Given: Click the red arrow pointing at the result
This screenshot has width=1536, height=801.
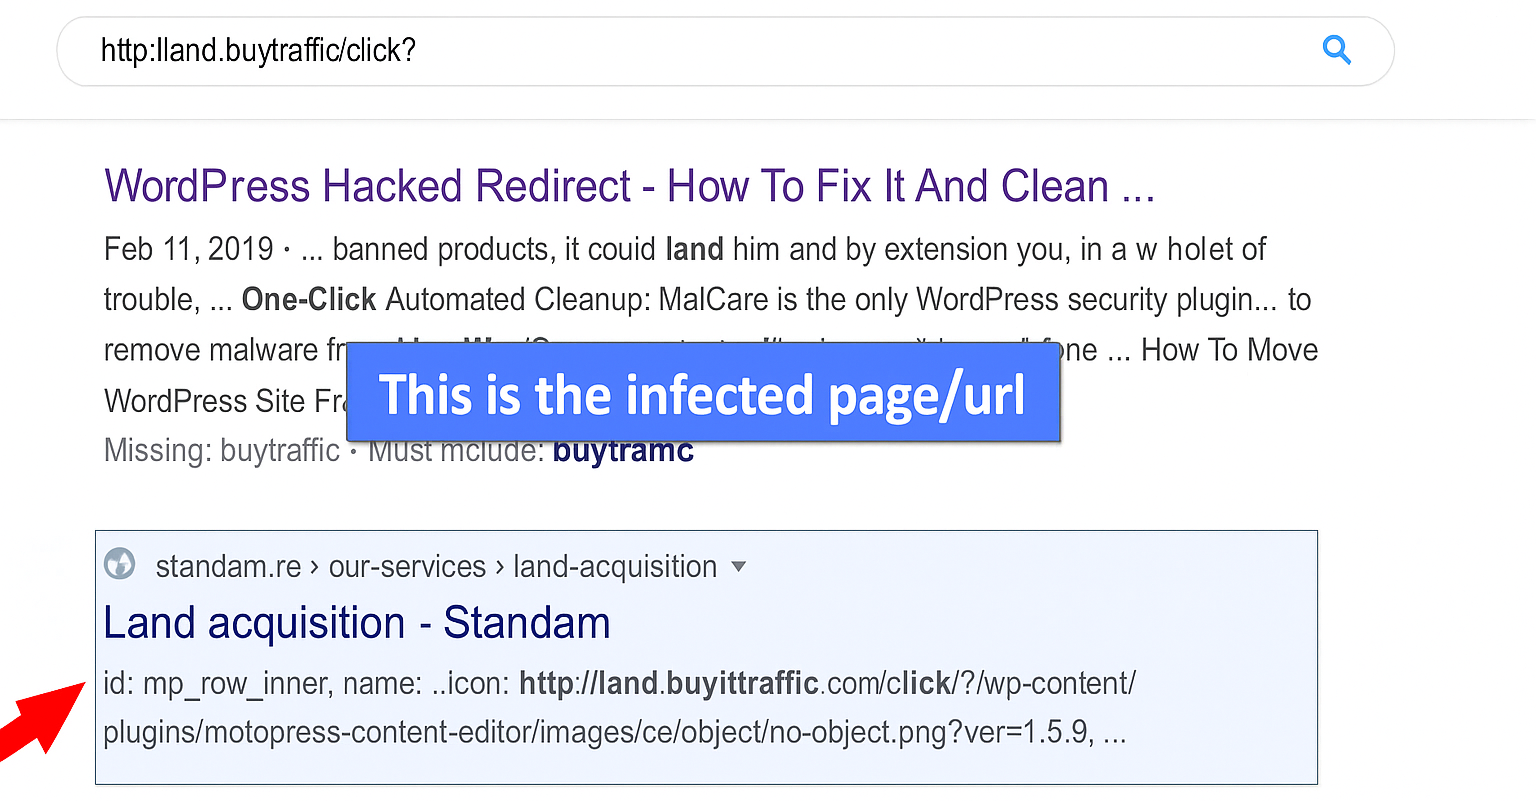Looking at the screenshot, I should [x=38, y=722].
